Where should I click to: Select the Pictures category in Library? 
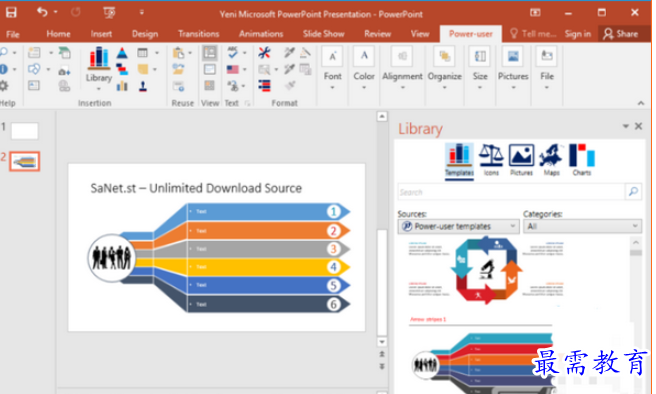tap(521, 160)
